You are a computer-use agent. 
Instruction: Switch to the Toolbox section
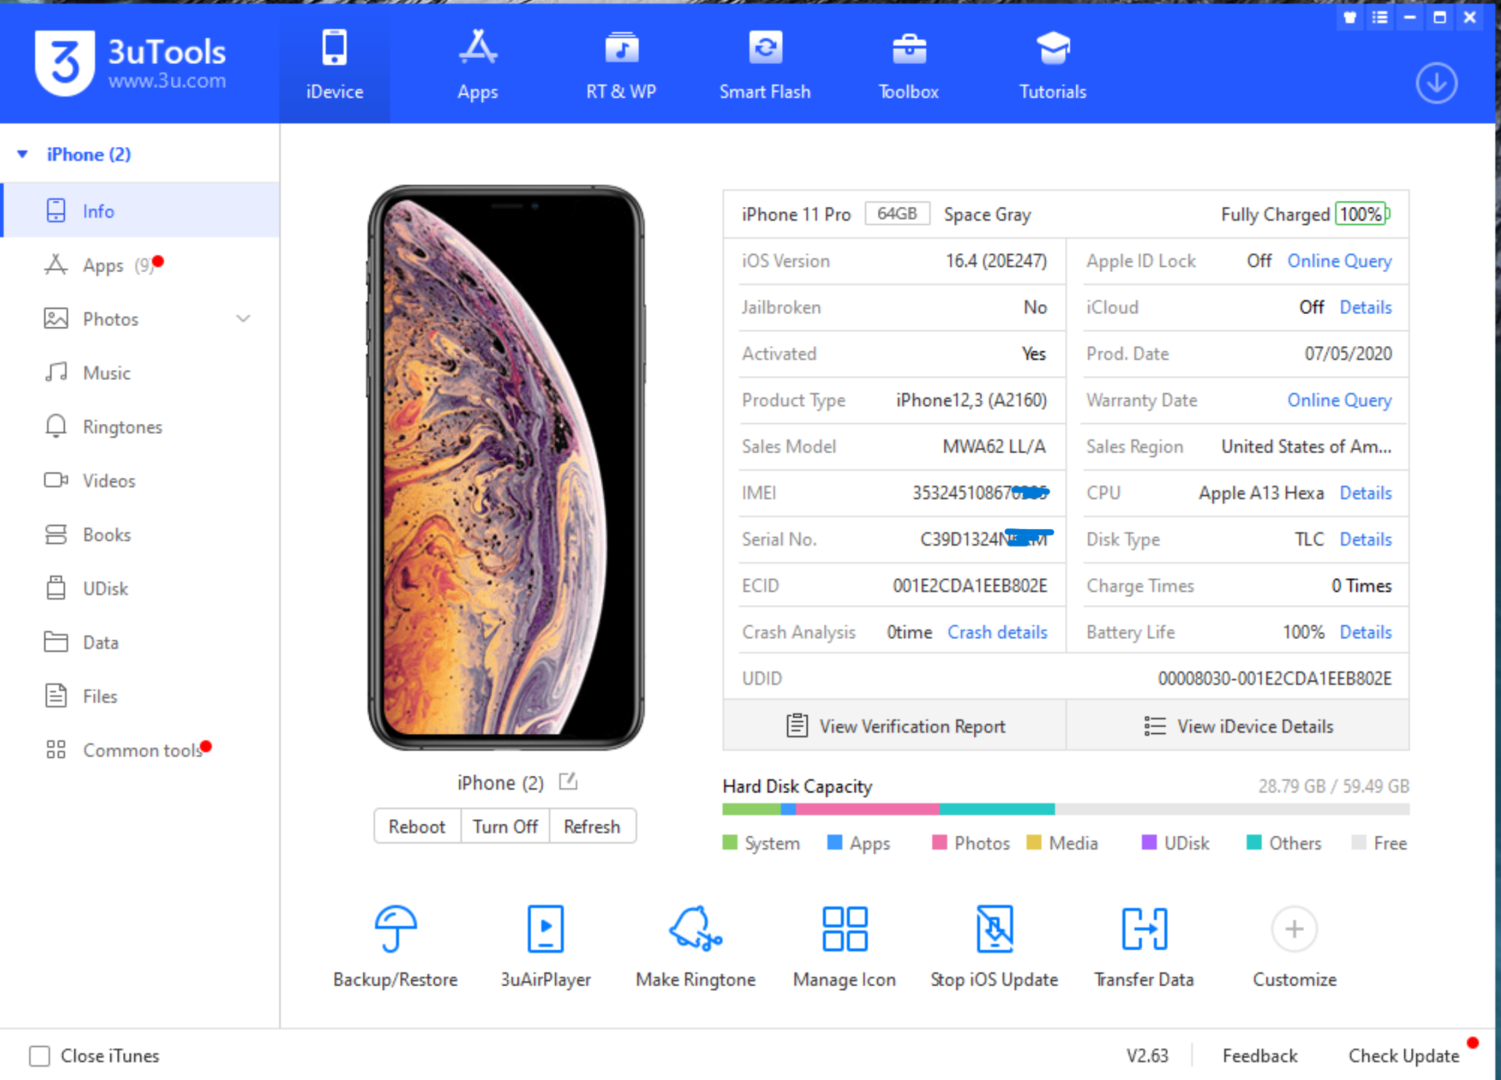click(x=907, y=63)
